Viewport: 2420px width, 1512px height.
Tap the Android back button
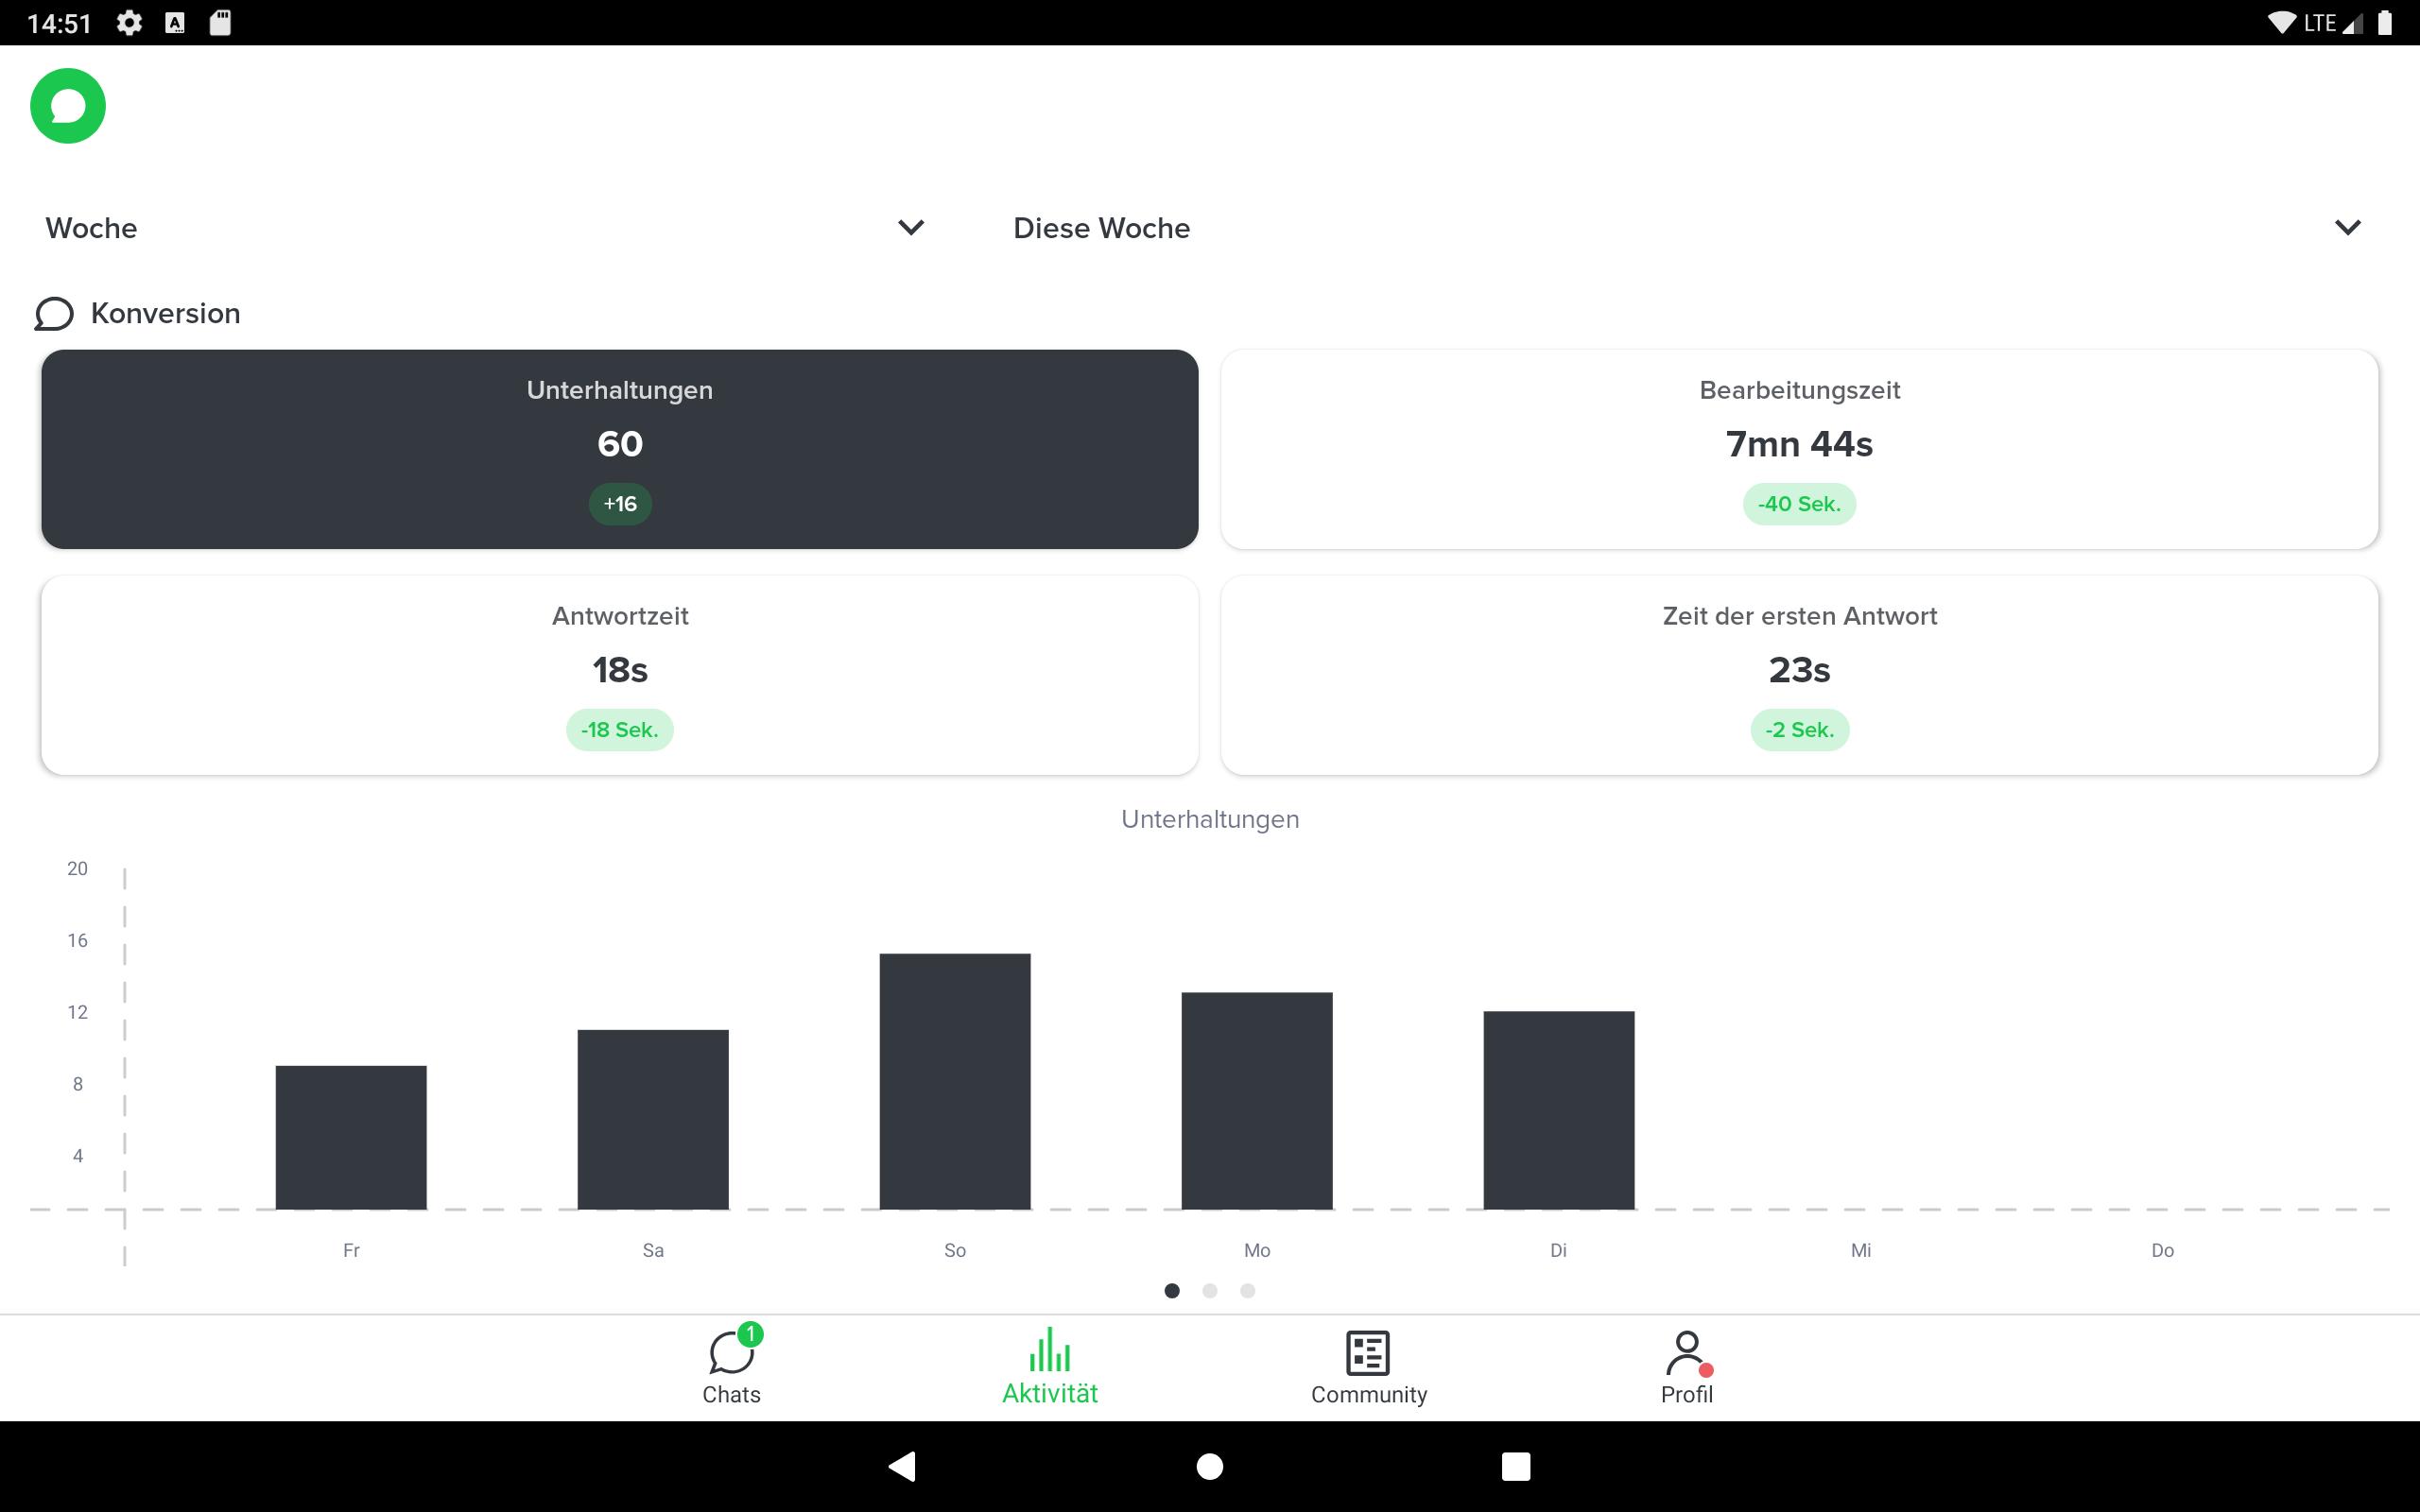pos(902,1466)
